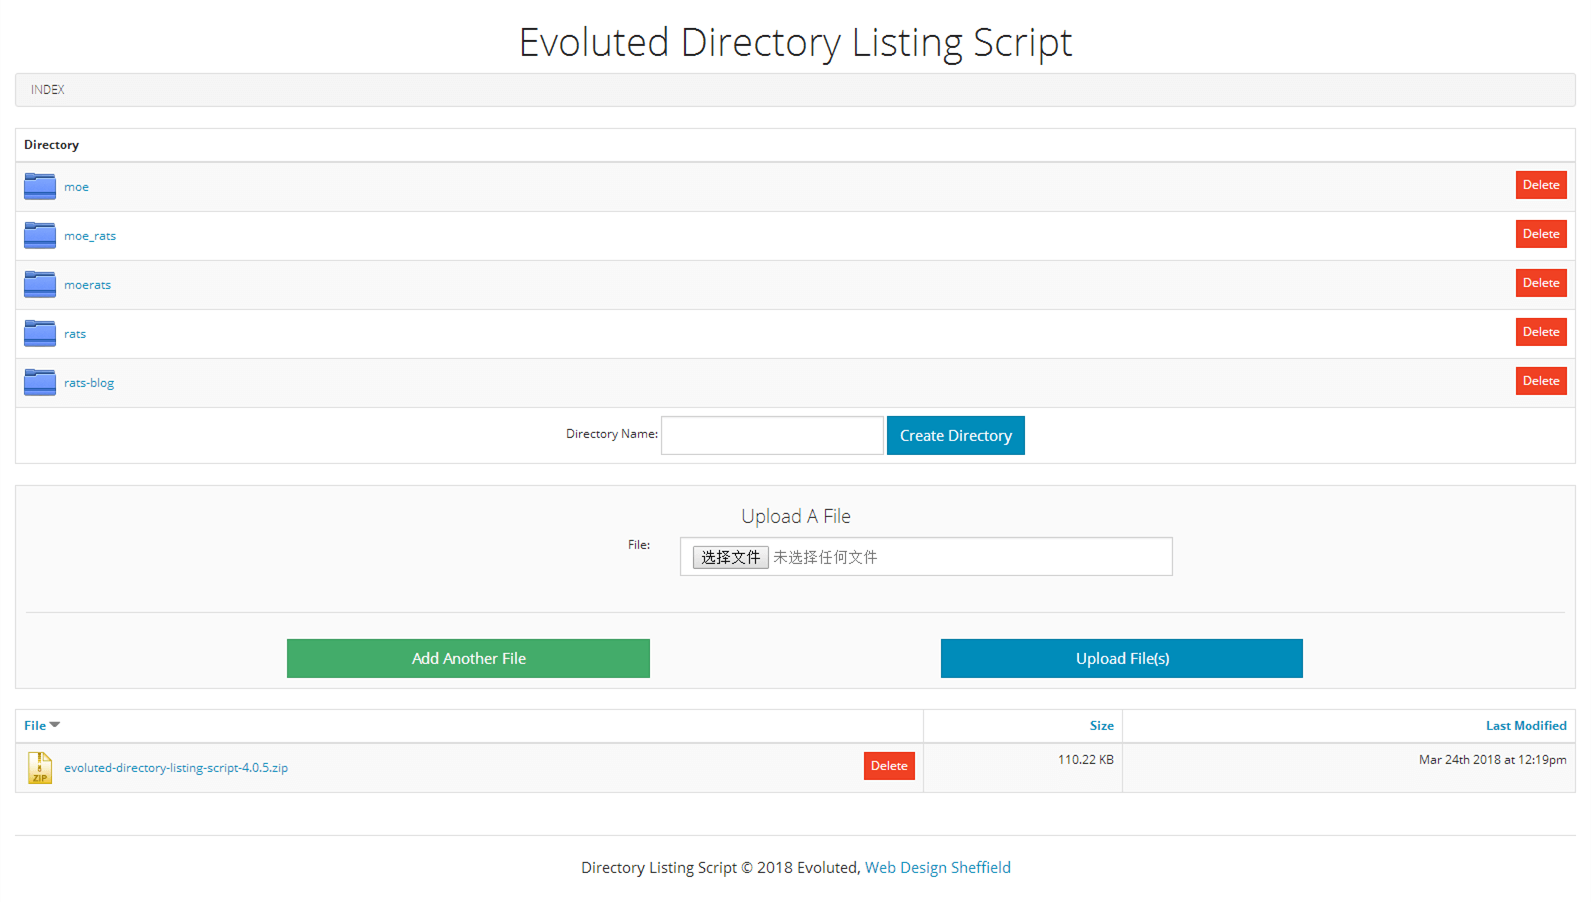Viewport: 1591px width, 902px height.
Task: Click Add Another File button
Action: 468,658
